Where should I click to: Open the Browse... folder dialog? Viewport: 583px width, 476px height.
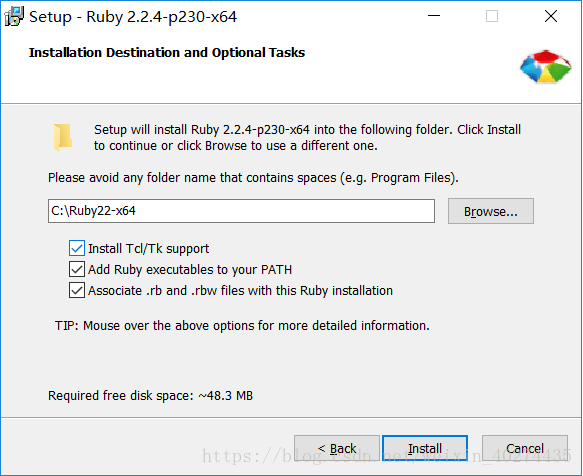tap(491, 211)
